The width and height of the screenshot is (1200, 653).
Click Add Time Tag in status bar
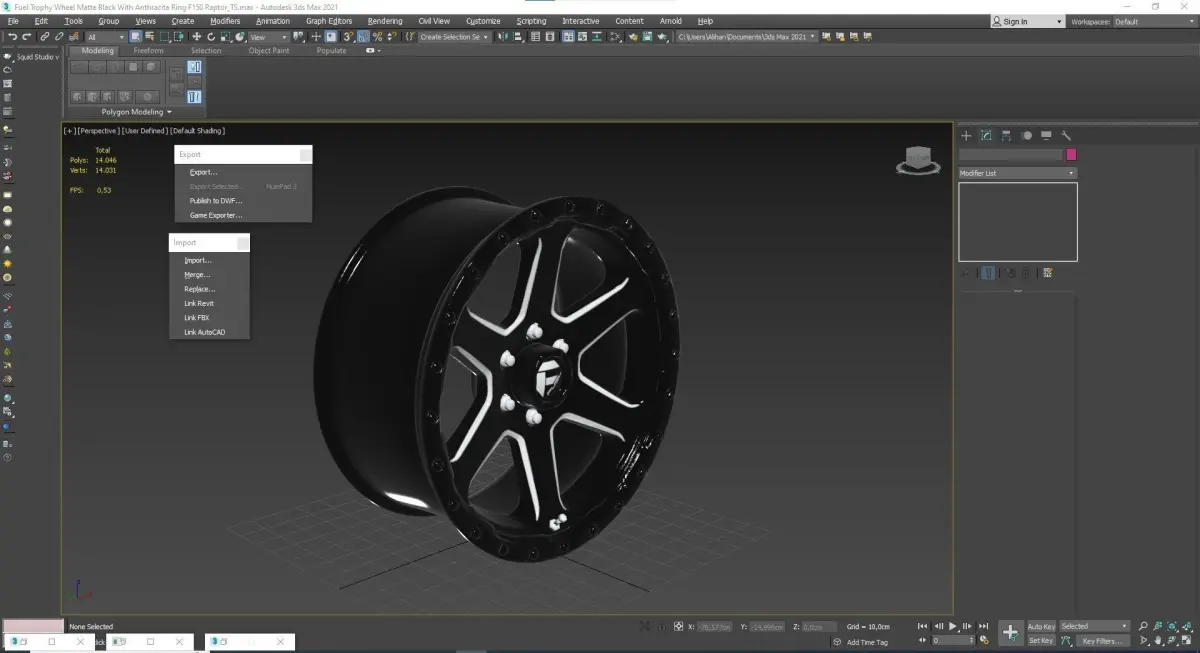tap(867, 642)
